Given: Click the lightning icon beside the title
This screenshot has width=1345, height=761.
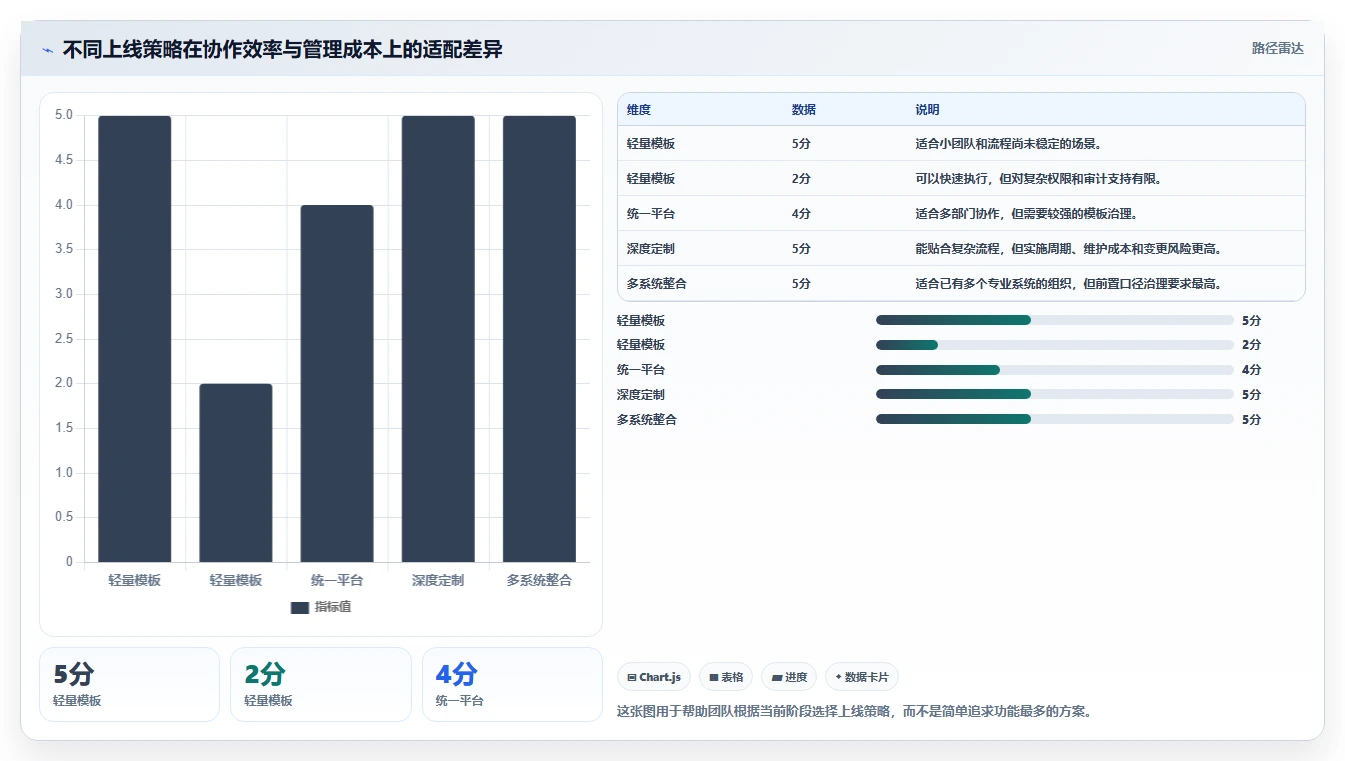Looking at the screenshot, I should coord(48,50).
